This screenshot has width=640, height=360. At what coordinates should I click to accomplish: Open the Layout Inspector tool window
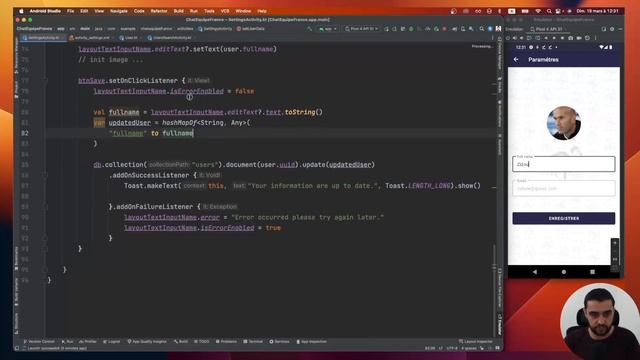coord(476,342)
